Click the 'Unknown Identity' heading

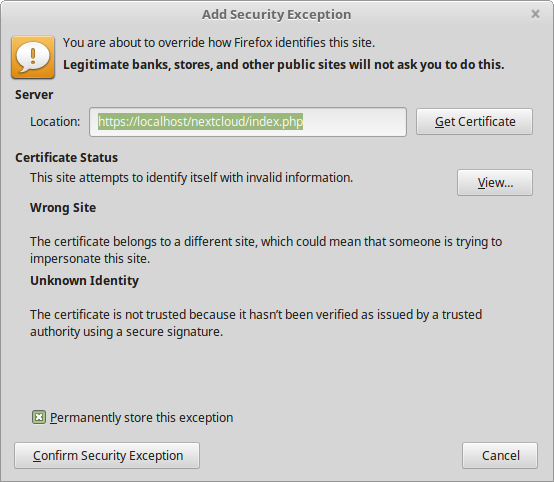pyautogui.click(x=84, y=281)
